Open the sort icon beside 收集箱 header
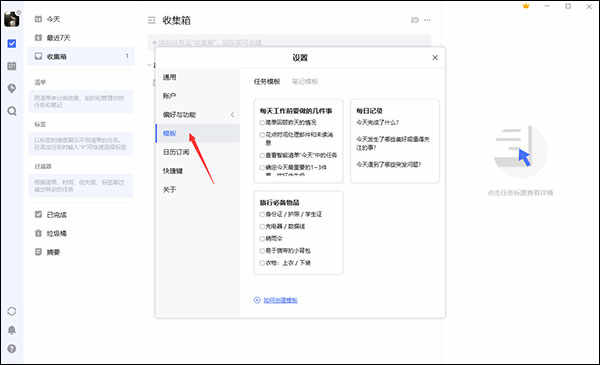Viewport: 600px width, 365px height. pos(415,20)
